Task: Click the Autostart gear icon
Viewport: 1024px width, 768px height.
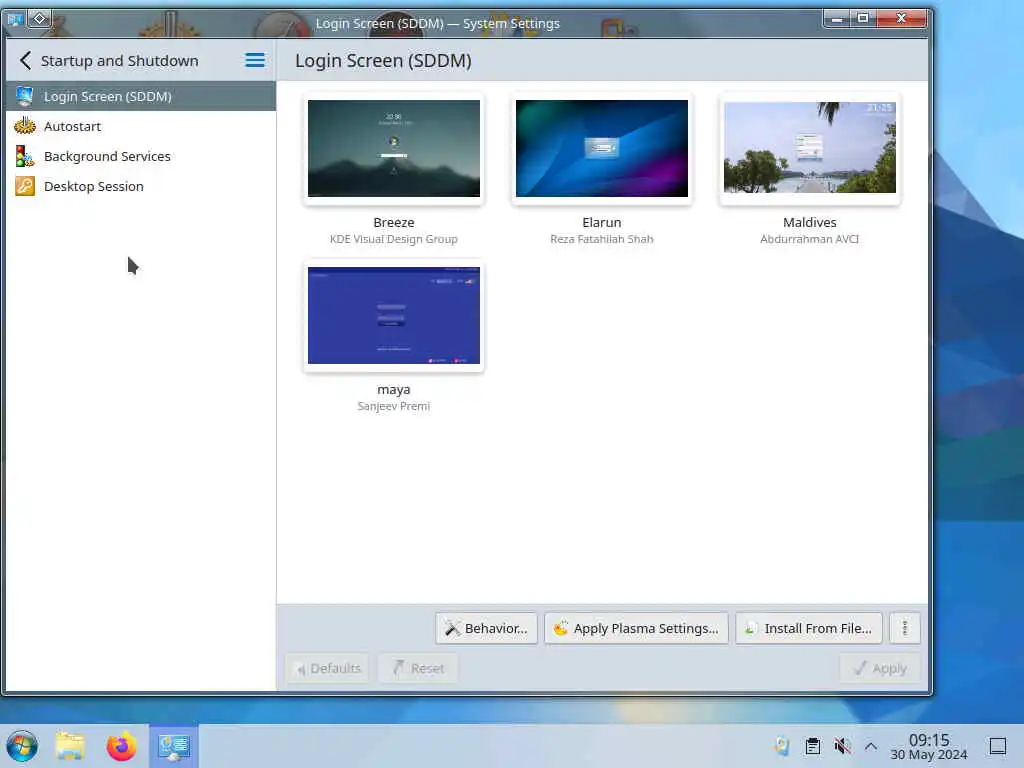Action: point(25,125)
